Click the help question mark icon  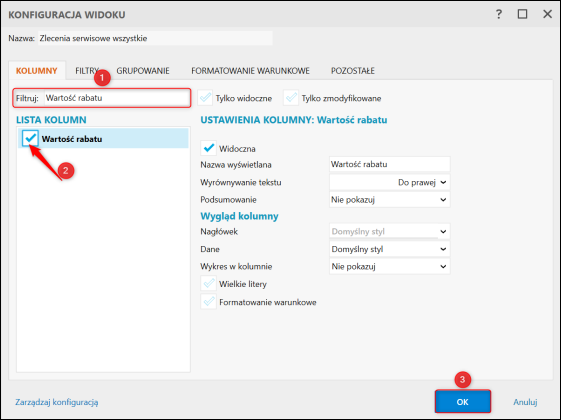[x=499, y=14]
